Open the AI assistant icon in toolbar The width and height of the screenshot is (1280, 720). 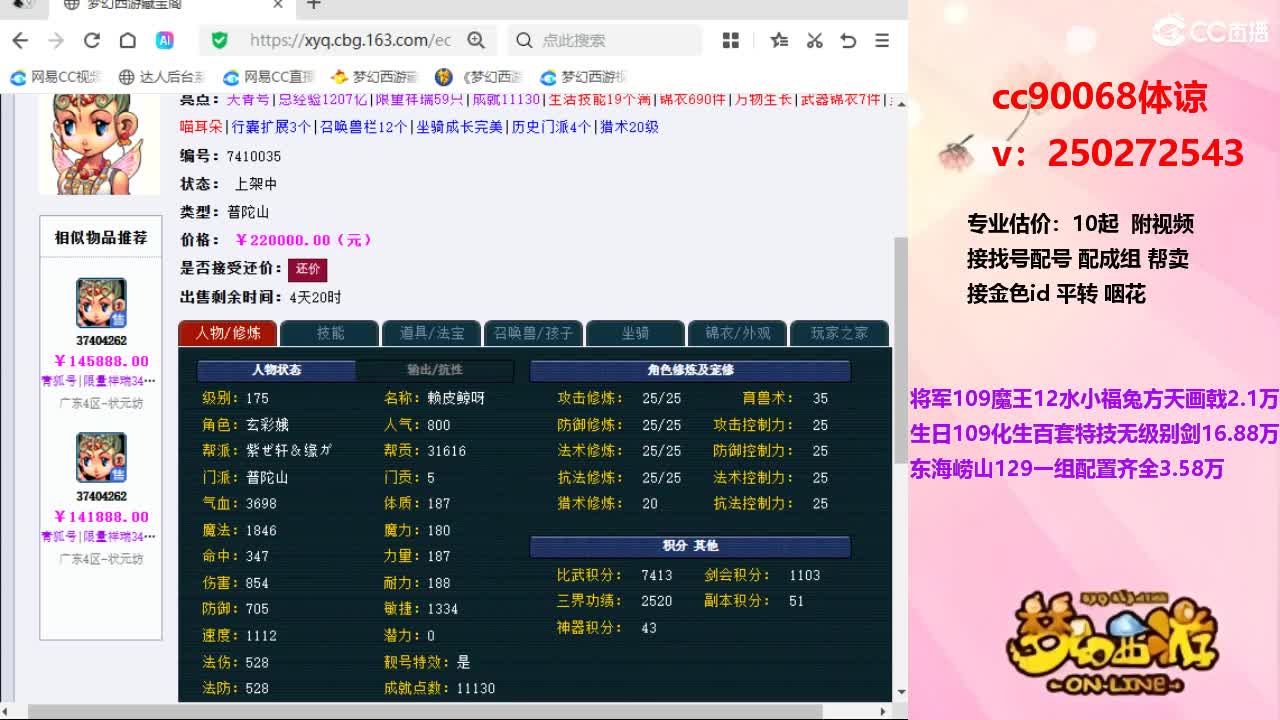165,40
